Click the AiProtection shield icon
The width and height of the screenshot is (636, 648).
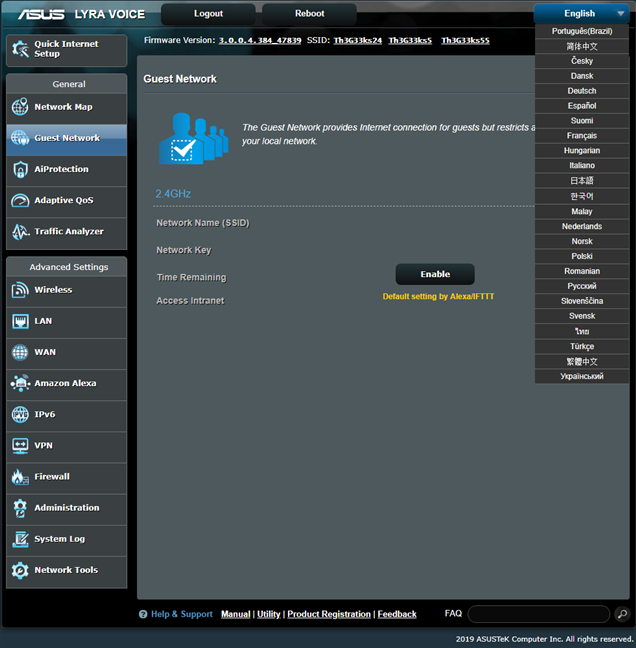[20, 169]
